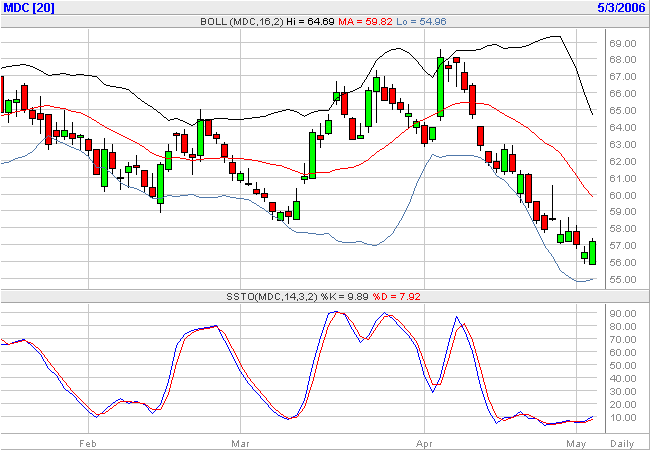Click the red %D = 7.92 value
650x450 pixels.
pos(396,297)
